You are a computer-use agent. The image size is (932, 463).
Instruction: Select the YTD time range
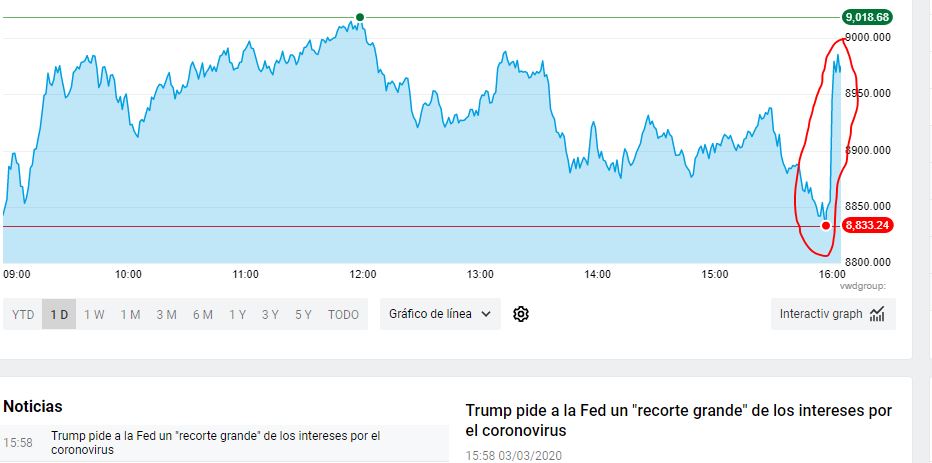click(x=22, y=315)
